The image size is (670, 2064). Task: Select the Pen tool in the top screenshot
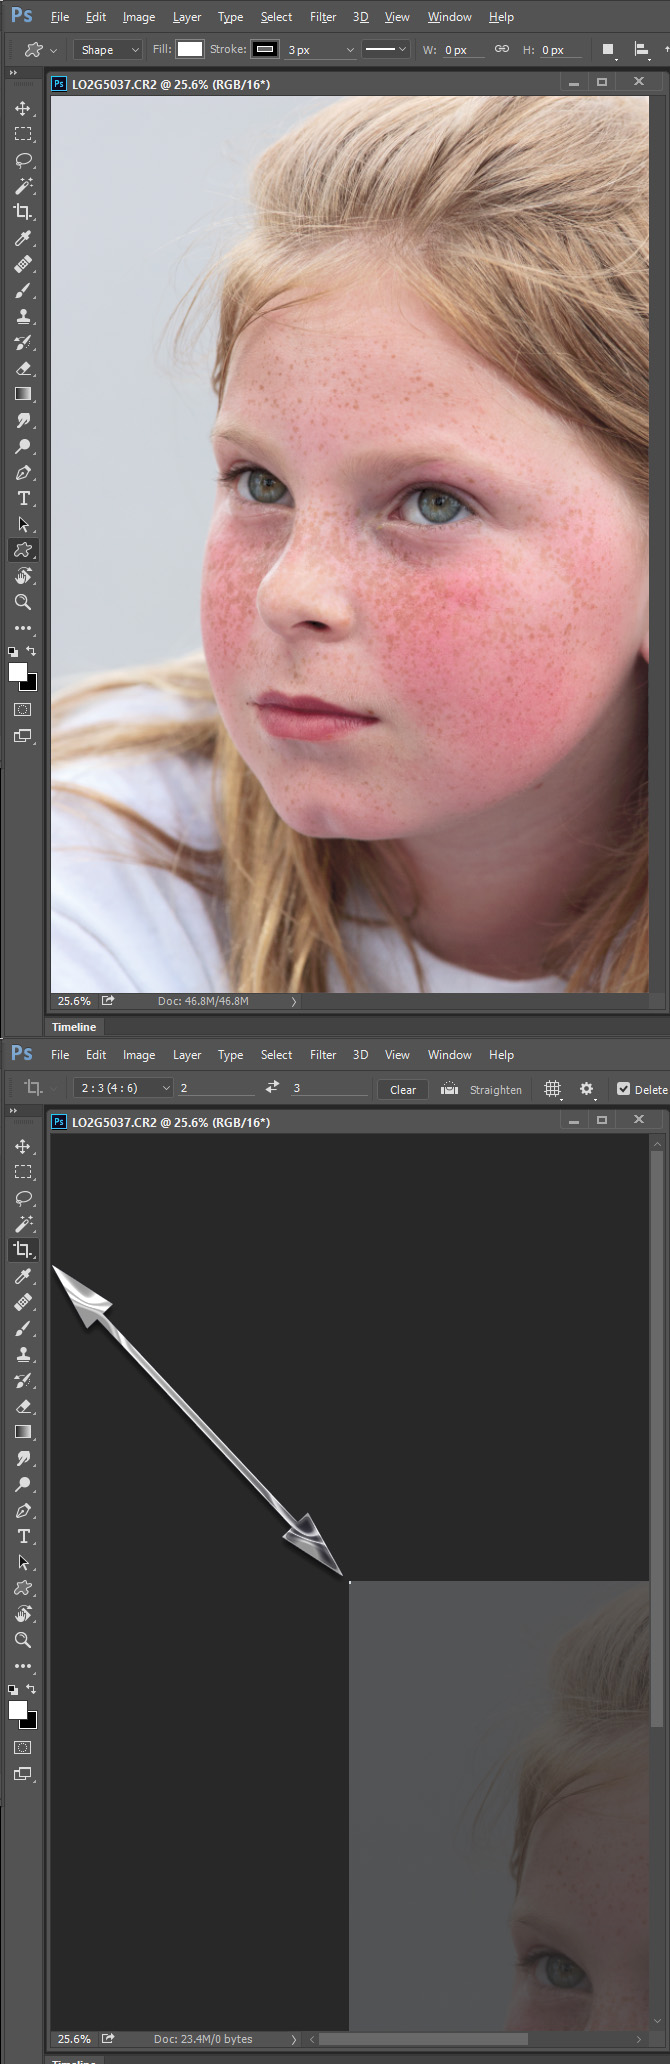23,472
